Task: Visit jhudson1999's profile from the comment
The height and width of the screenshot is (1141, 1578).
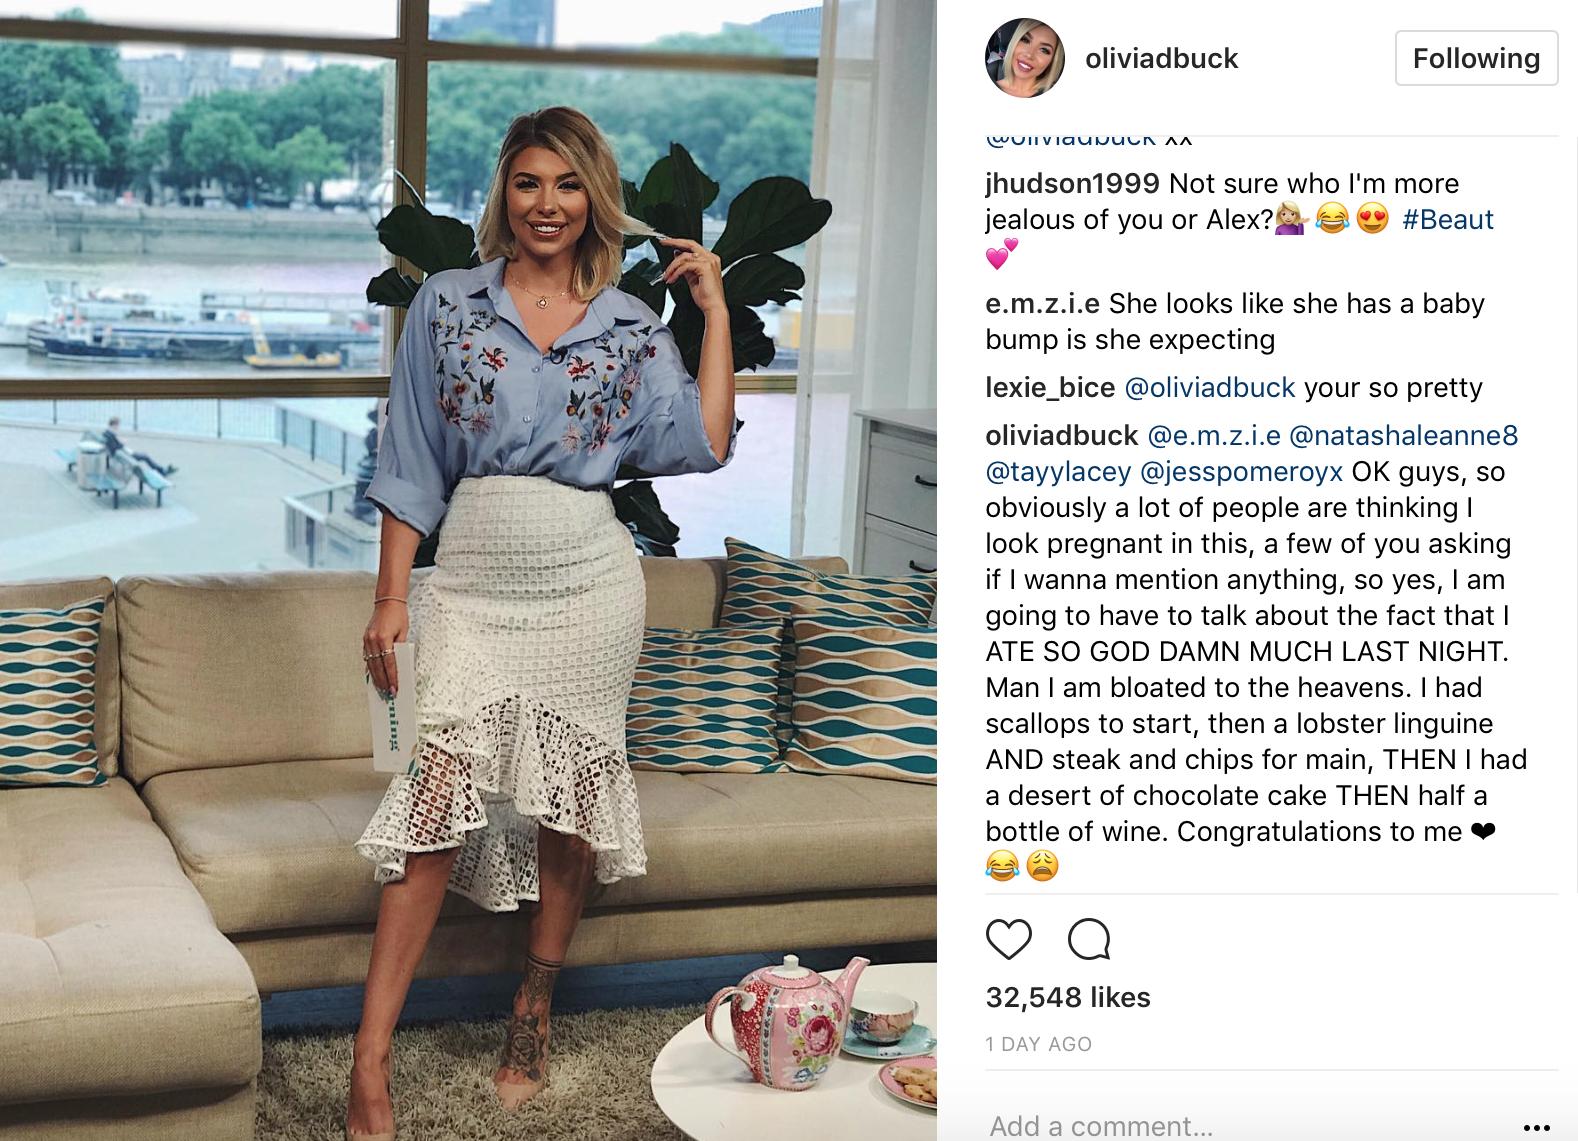Action: pos(1072,184)
